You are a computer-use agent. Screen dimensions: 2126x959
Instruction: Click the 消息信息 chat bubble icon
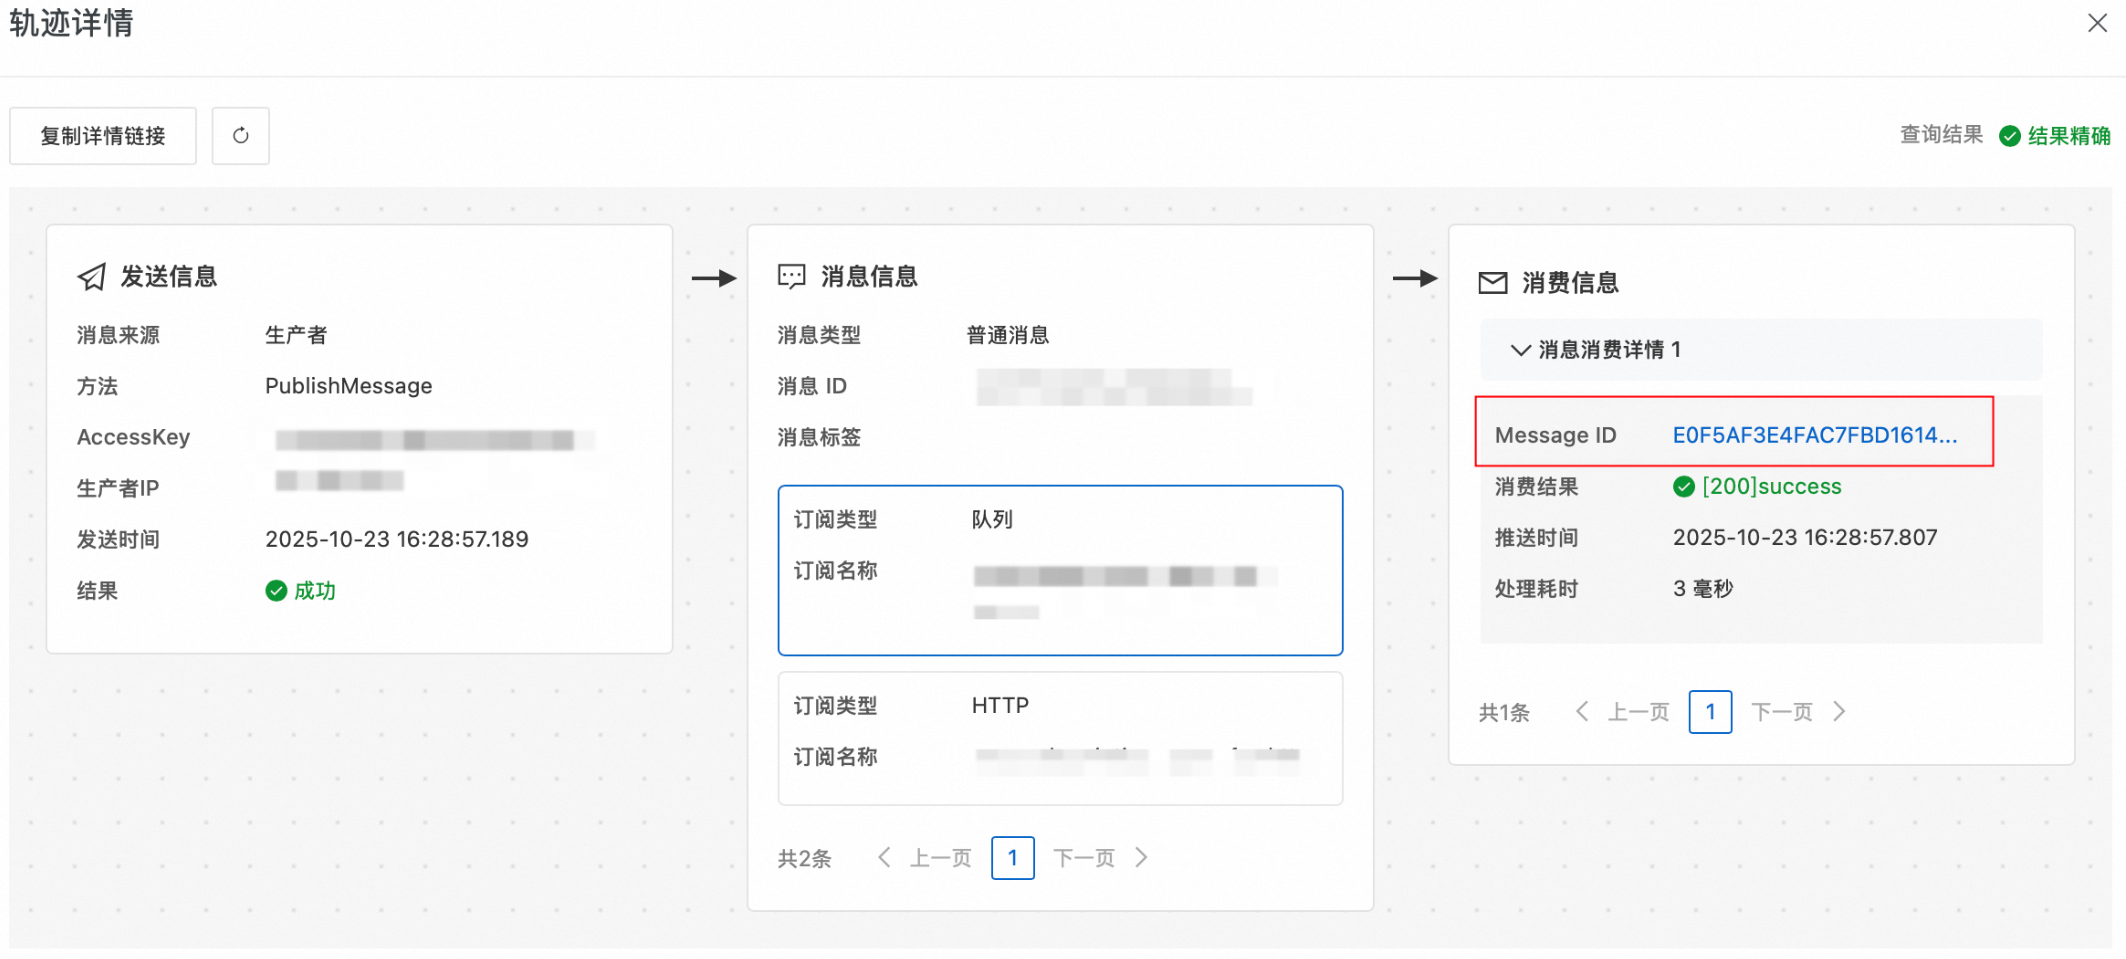(x=792, y=277)
